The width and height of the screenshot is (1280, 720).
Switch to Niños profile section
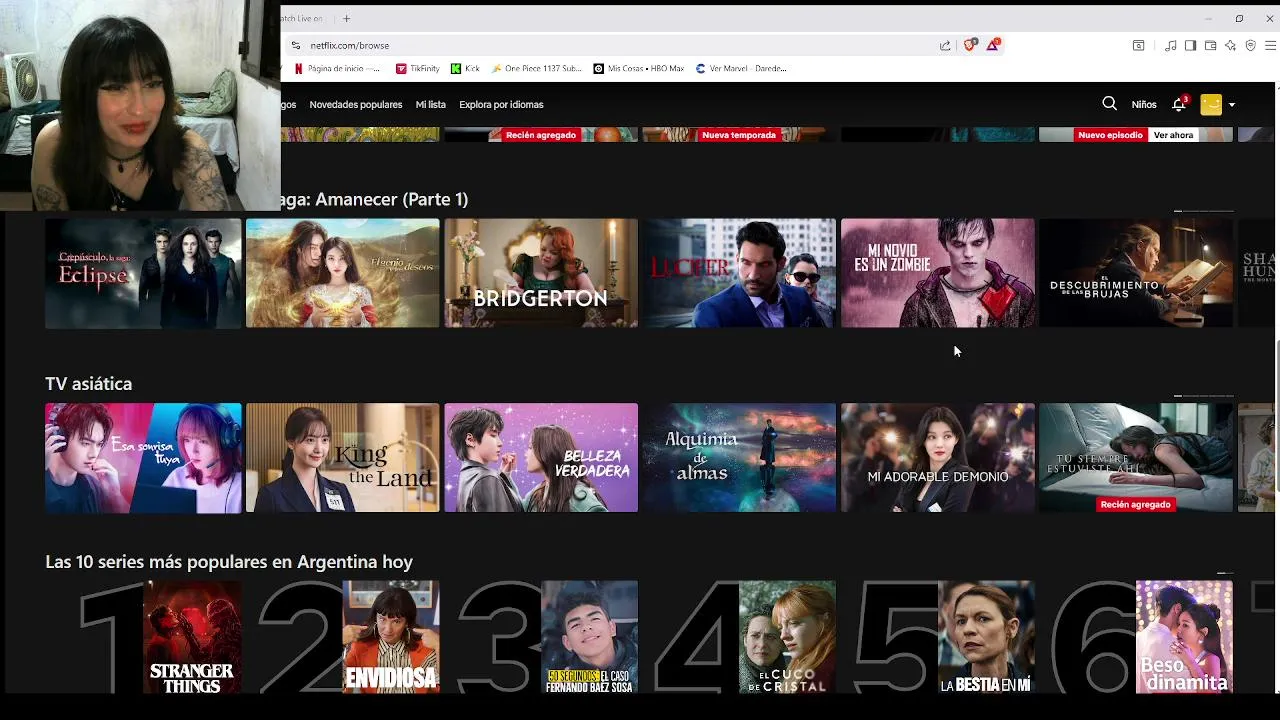click(x=1144, y=104)
